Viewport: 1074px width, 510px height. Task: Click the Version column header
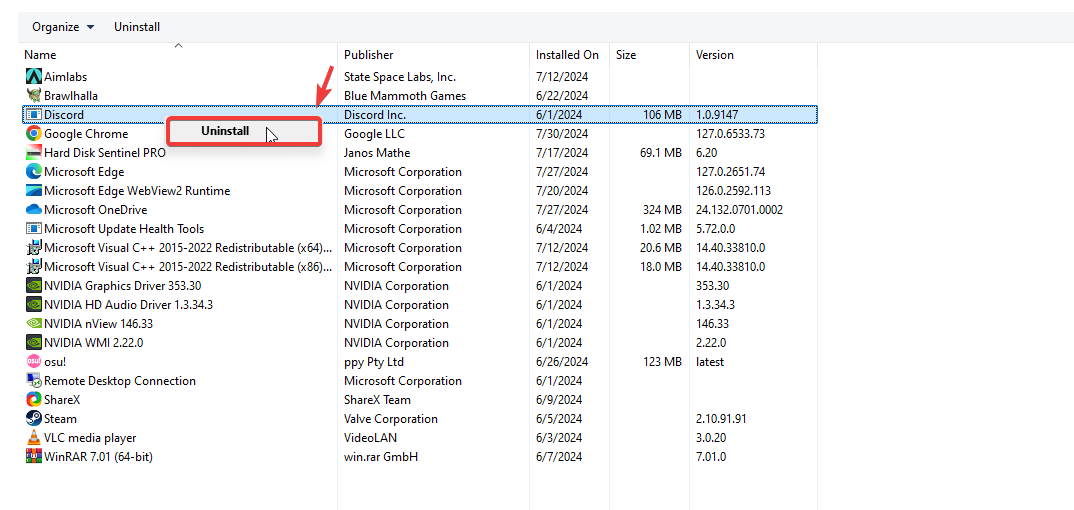coord(715,55)
